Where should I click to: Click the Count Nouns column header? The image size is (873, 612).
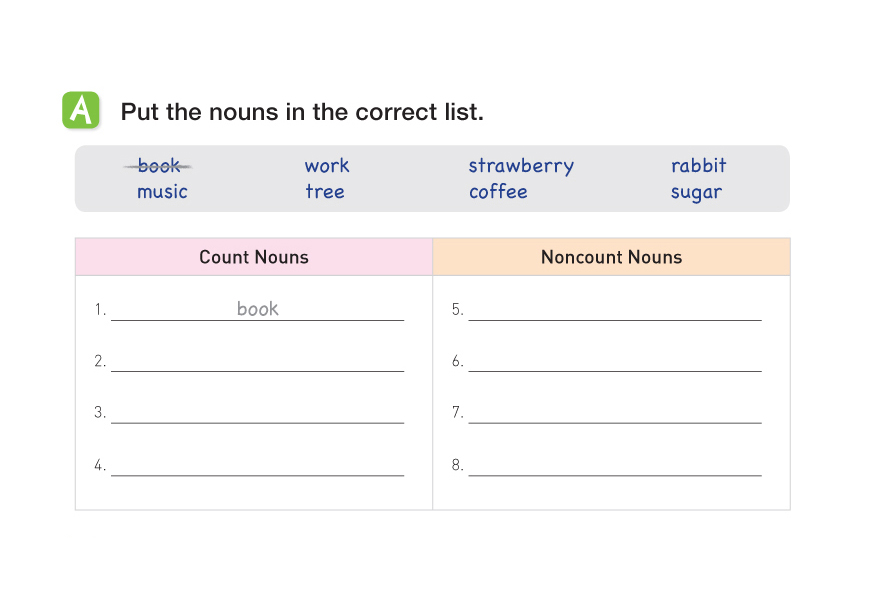[254, 257]
